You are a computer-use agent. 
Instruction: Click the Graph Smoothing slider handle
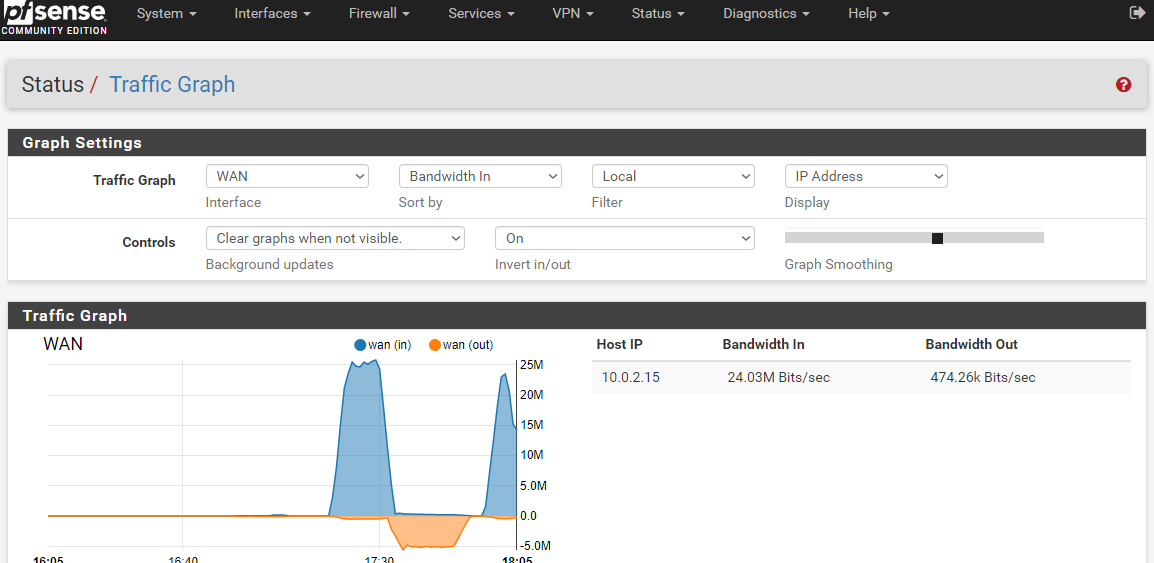click(937, 238)
